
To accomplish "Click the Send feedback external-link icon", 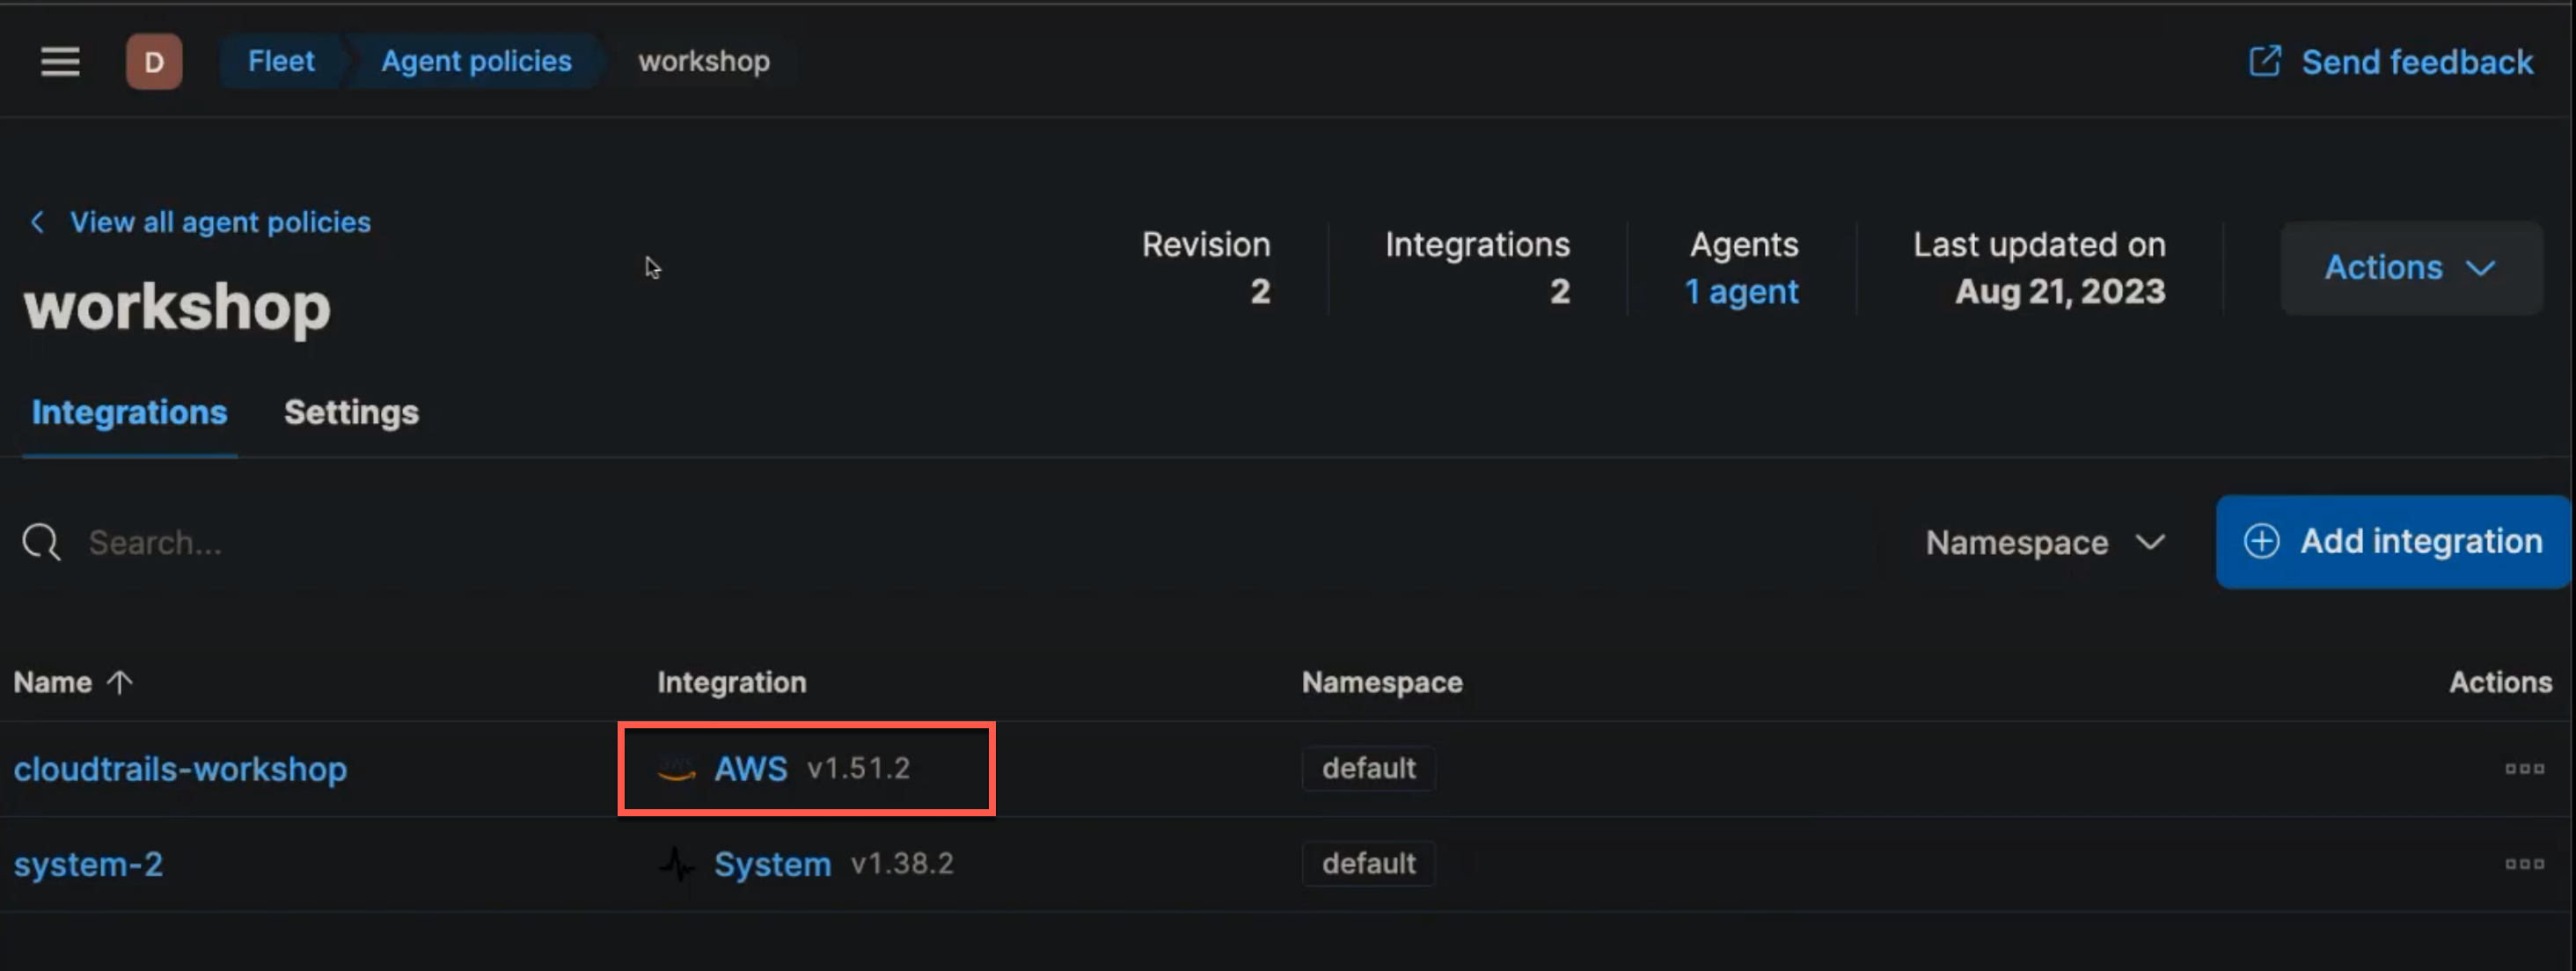I will [x=2264, y=62].
